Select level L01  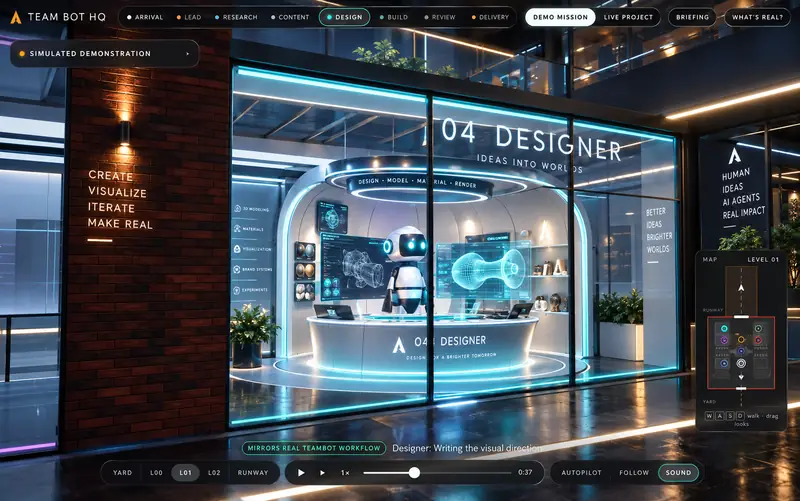pyautogui.click(x=185, y=473)
